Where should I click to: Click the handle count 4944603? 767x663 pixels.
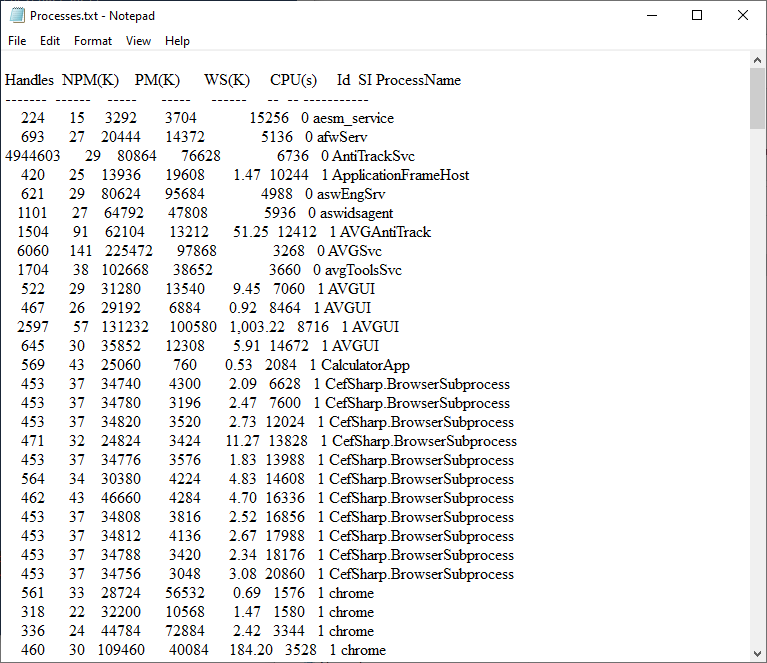tap(33, 156)
